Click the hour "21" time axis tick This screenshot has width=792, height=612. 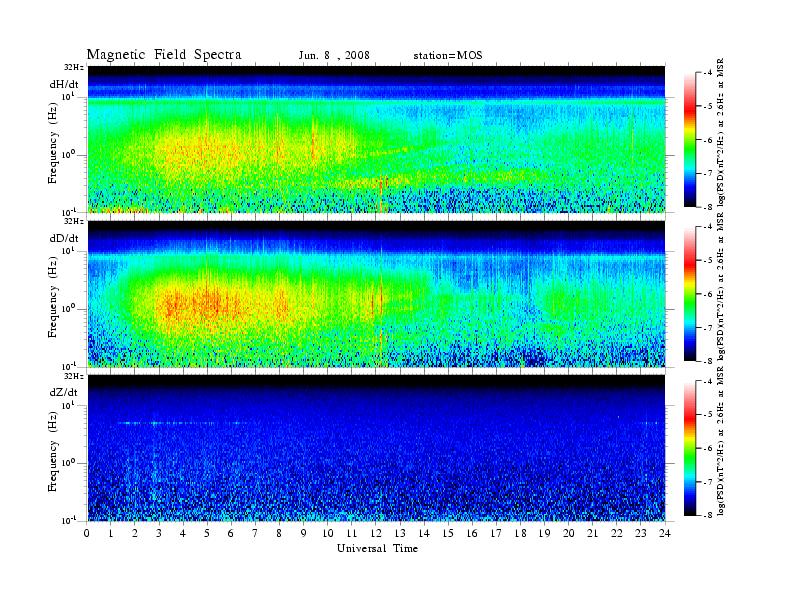[593, 533]
